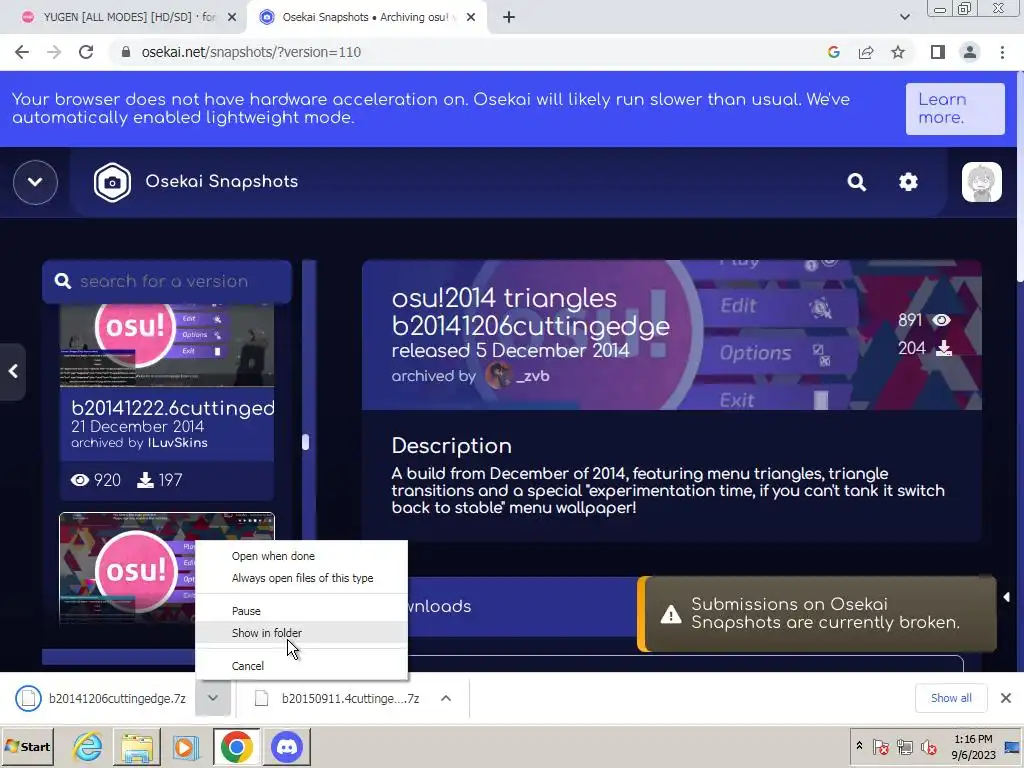Click the page vertical scrollbar
This screenshot has height=768, width=1024.
point(1019,176)
